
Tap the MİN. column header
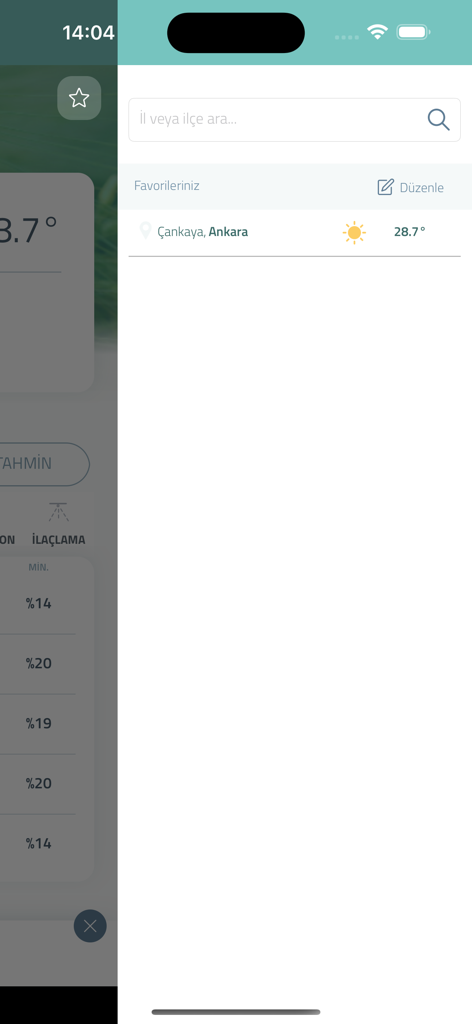tap(39, 568)
